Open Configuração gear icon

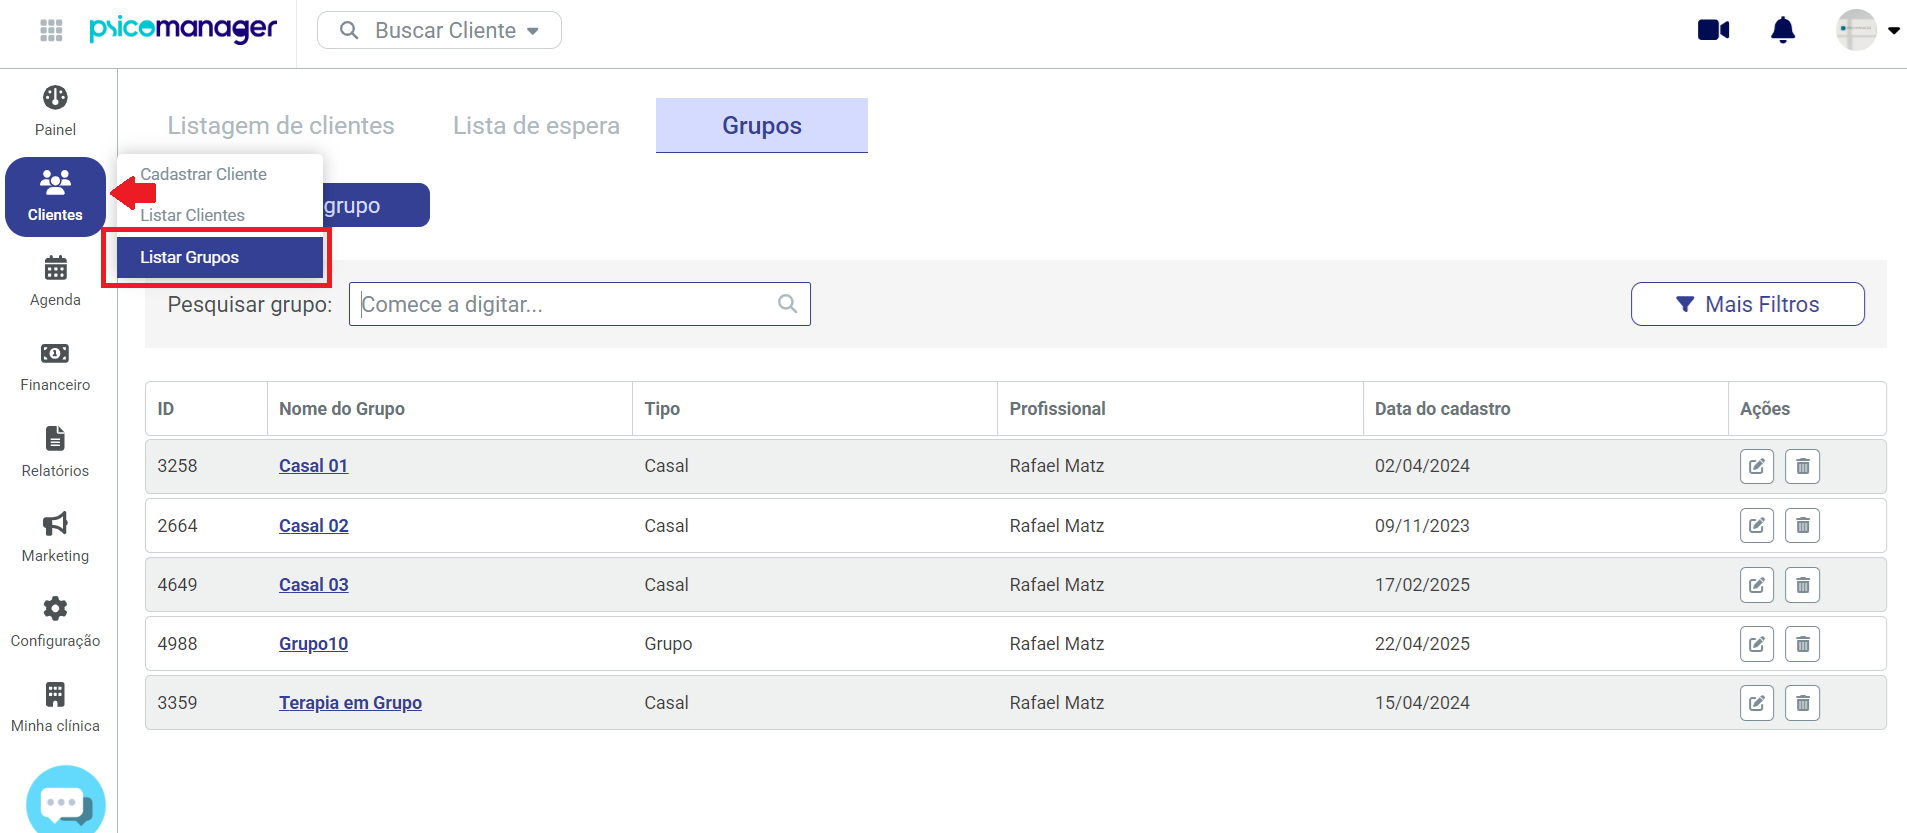pos(55,609)
